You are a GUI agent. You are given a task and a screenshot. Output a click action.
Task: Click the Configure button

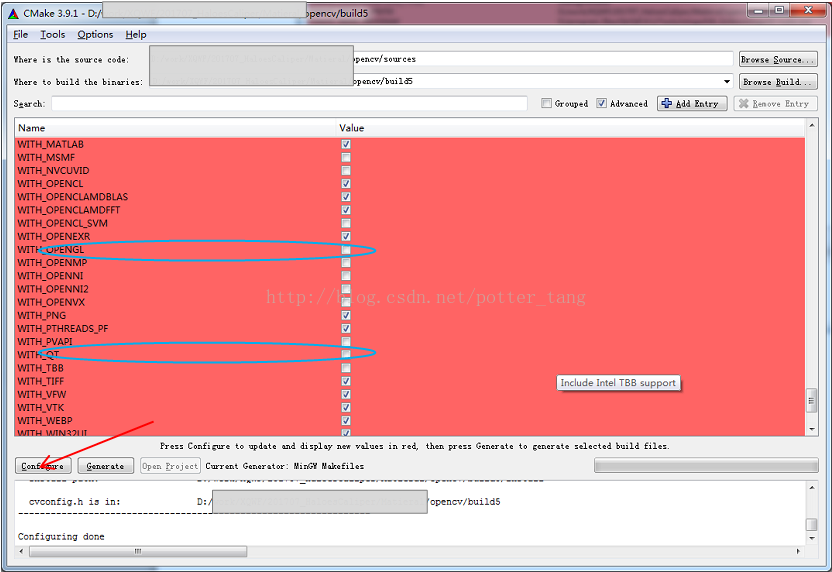[x=43, y=466]
